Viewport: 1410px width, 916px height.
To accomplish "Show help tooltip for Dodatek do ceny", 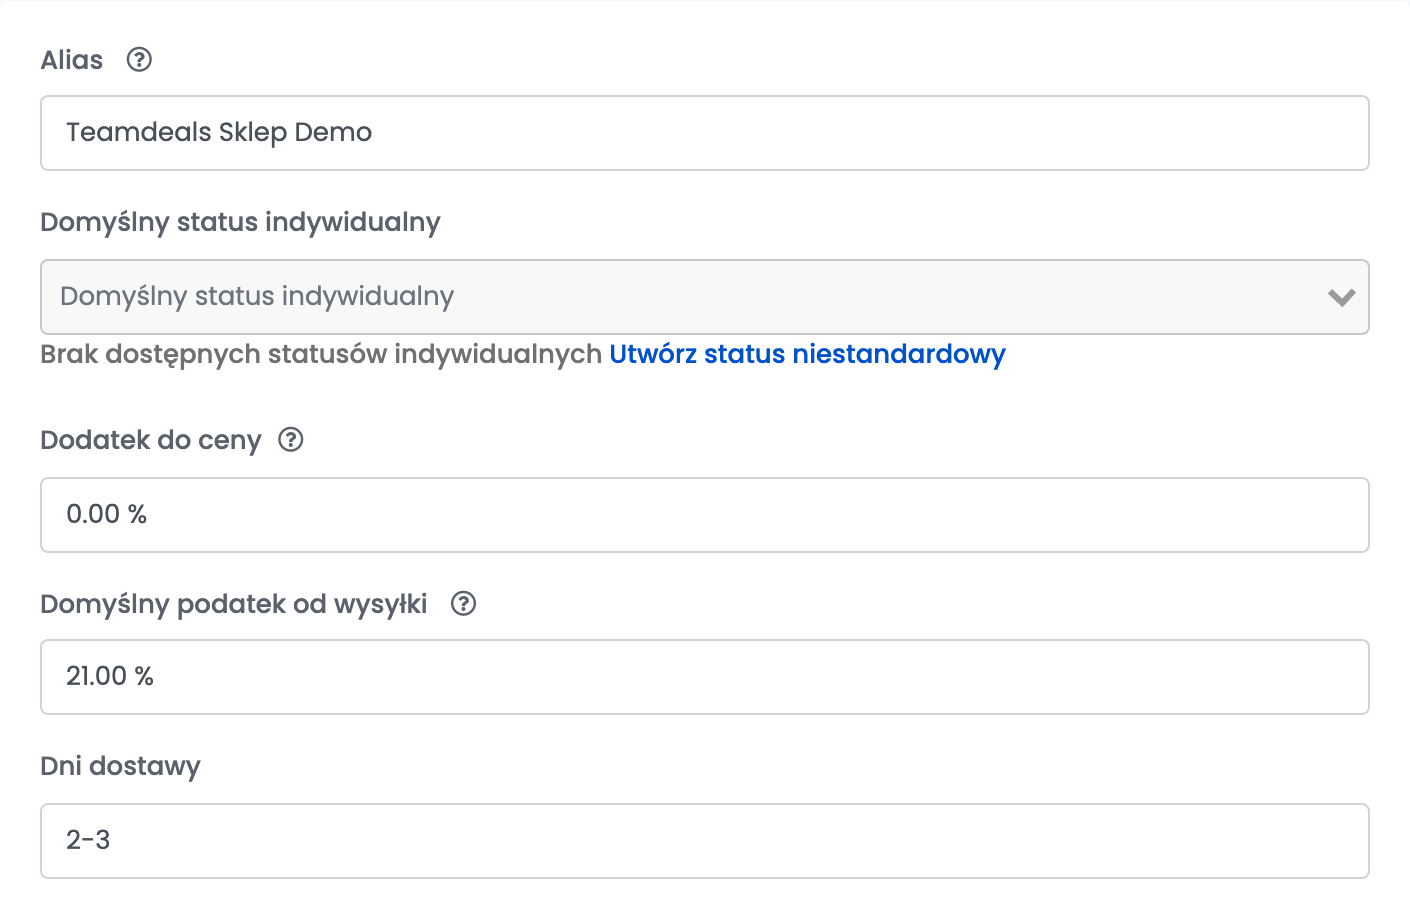I will [290, 440].
